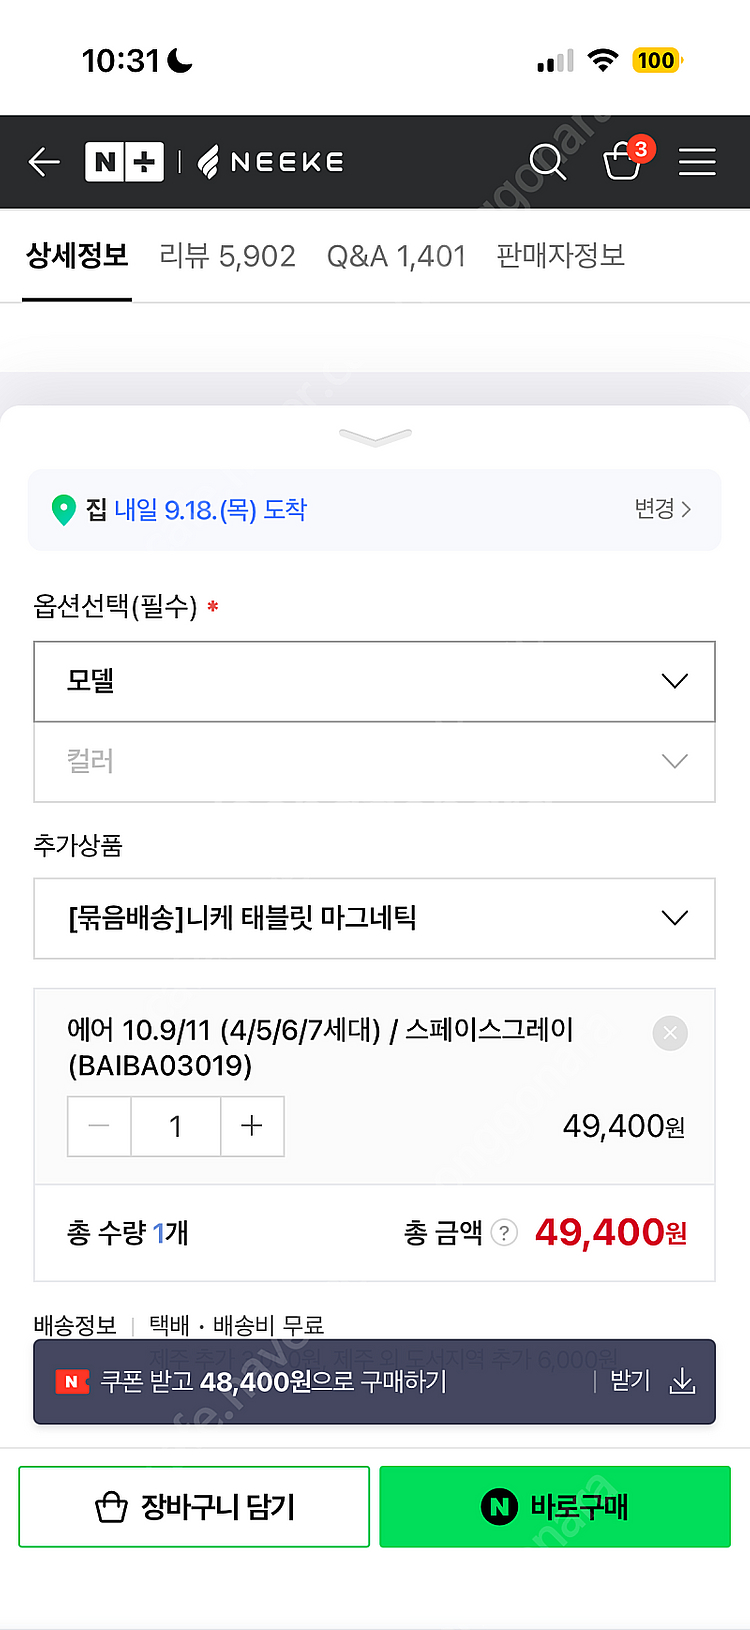Open the 컬러 option dropdown
The image size is (750, 1630).
(x=374, y=762)
